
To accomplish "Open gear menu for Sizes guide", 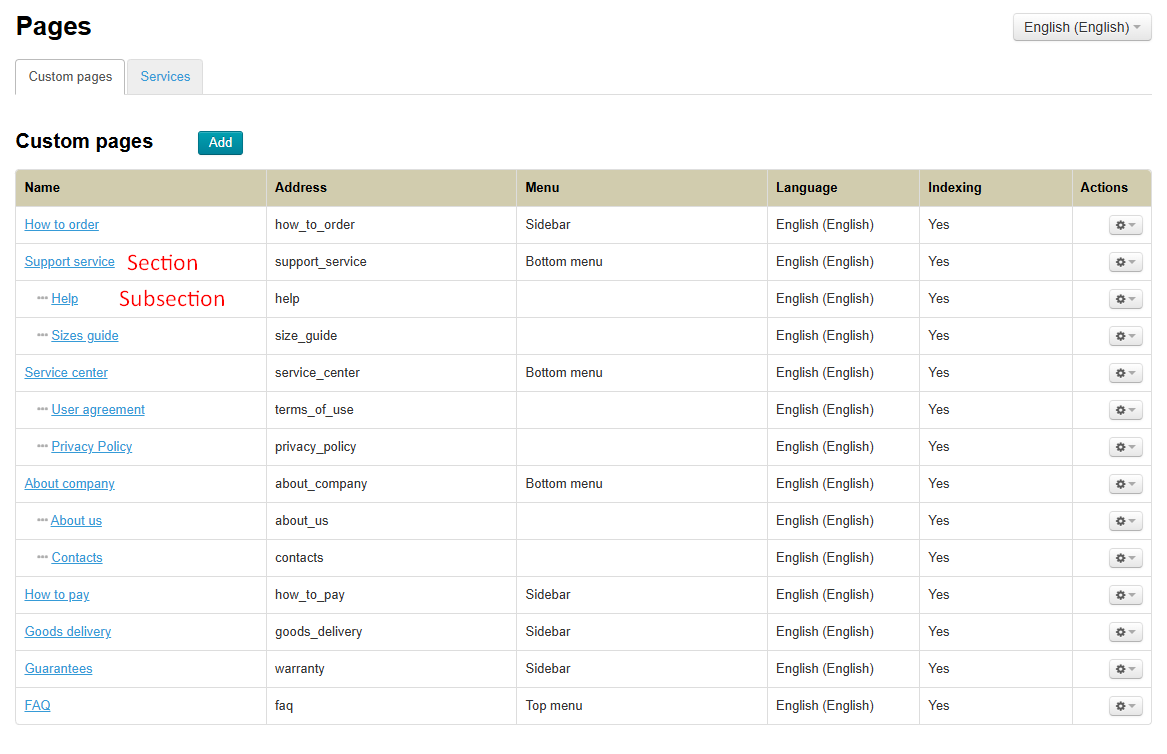I will [1125, 336].
